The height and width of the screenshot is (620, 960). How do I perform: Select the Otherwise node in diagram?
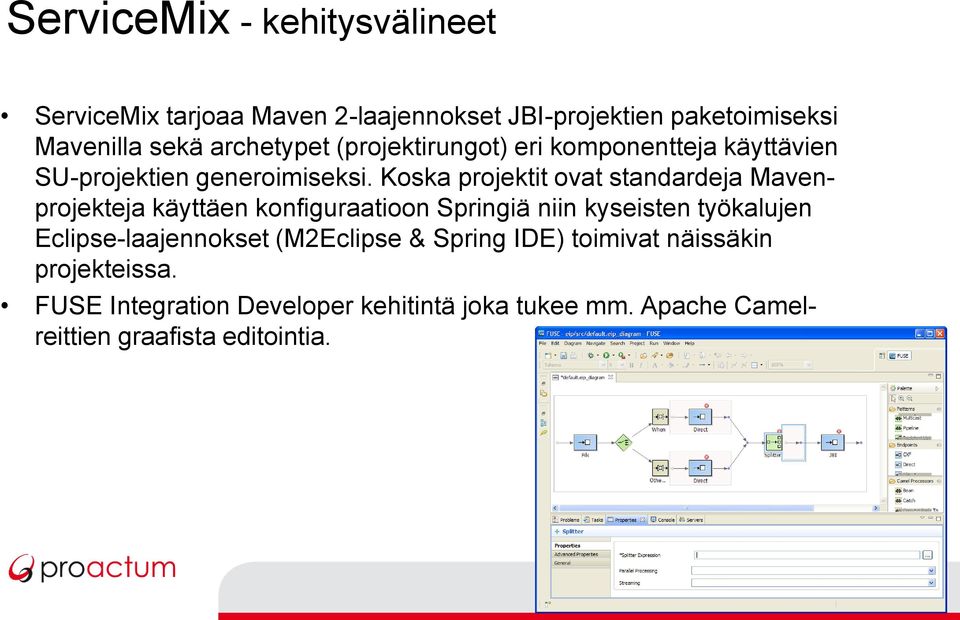pyautogui.click(x=659, y=468)
